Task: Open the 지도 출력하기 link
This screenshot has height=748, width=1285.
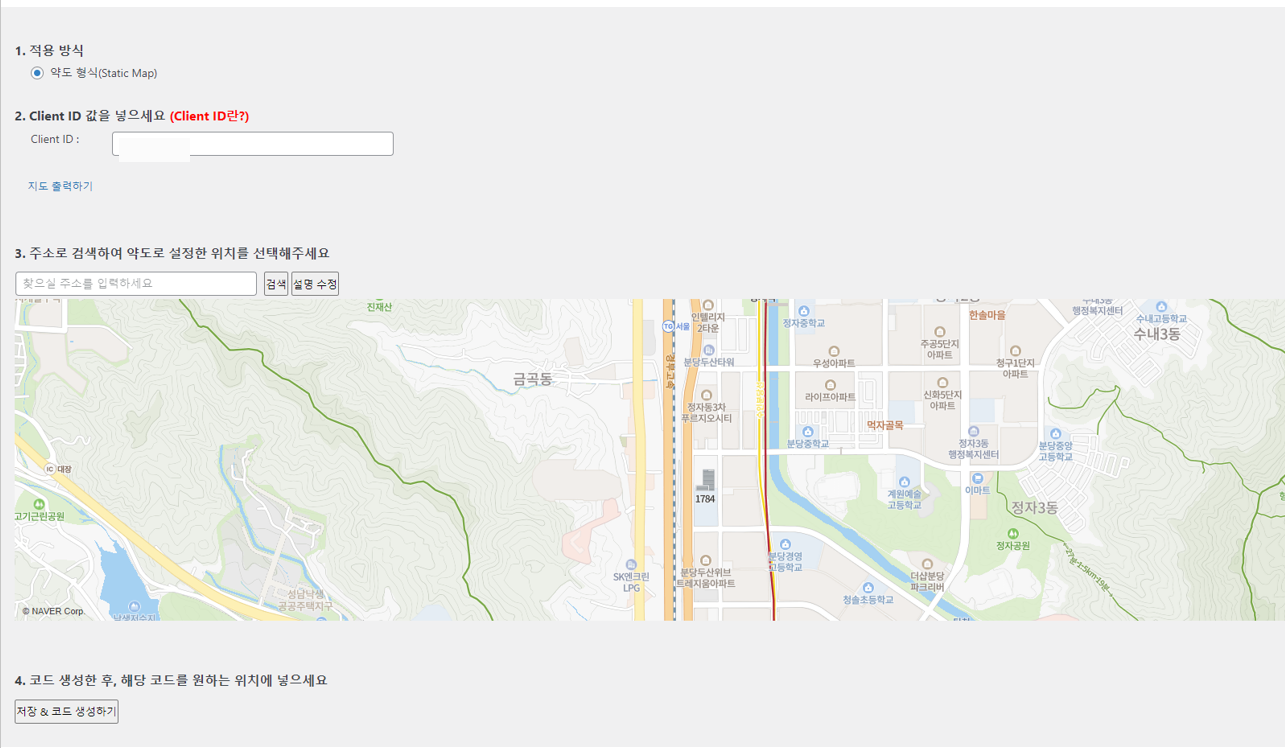Action: (60, 186)
